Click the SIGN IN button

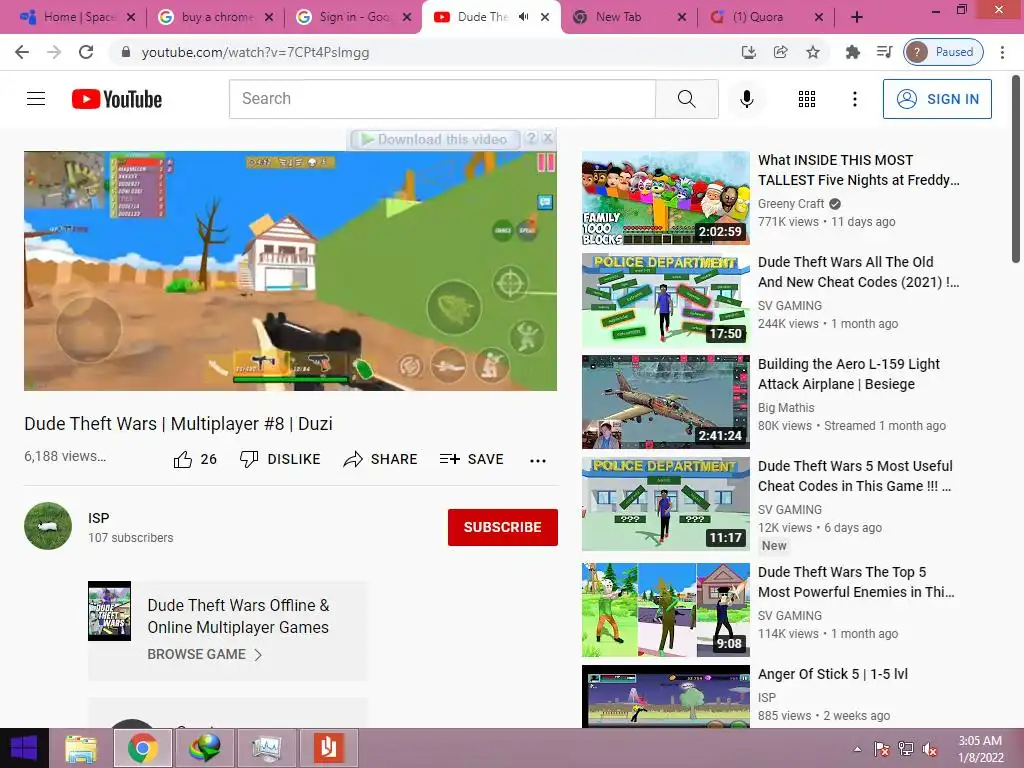[937, 99]
